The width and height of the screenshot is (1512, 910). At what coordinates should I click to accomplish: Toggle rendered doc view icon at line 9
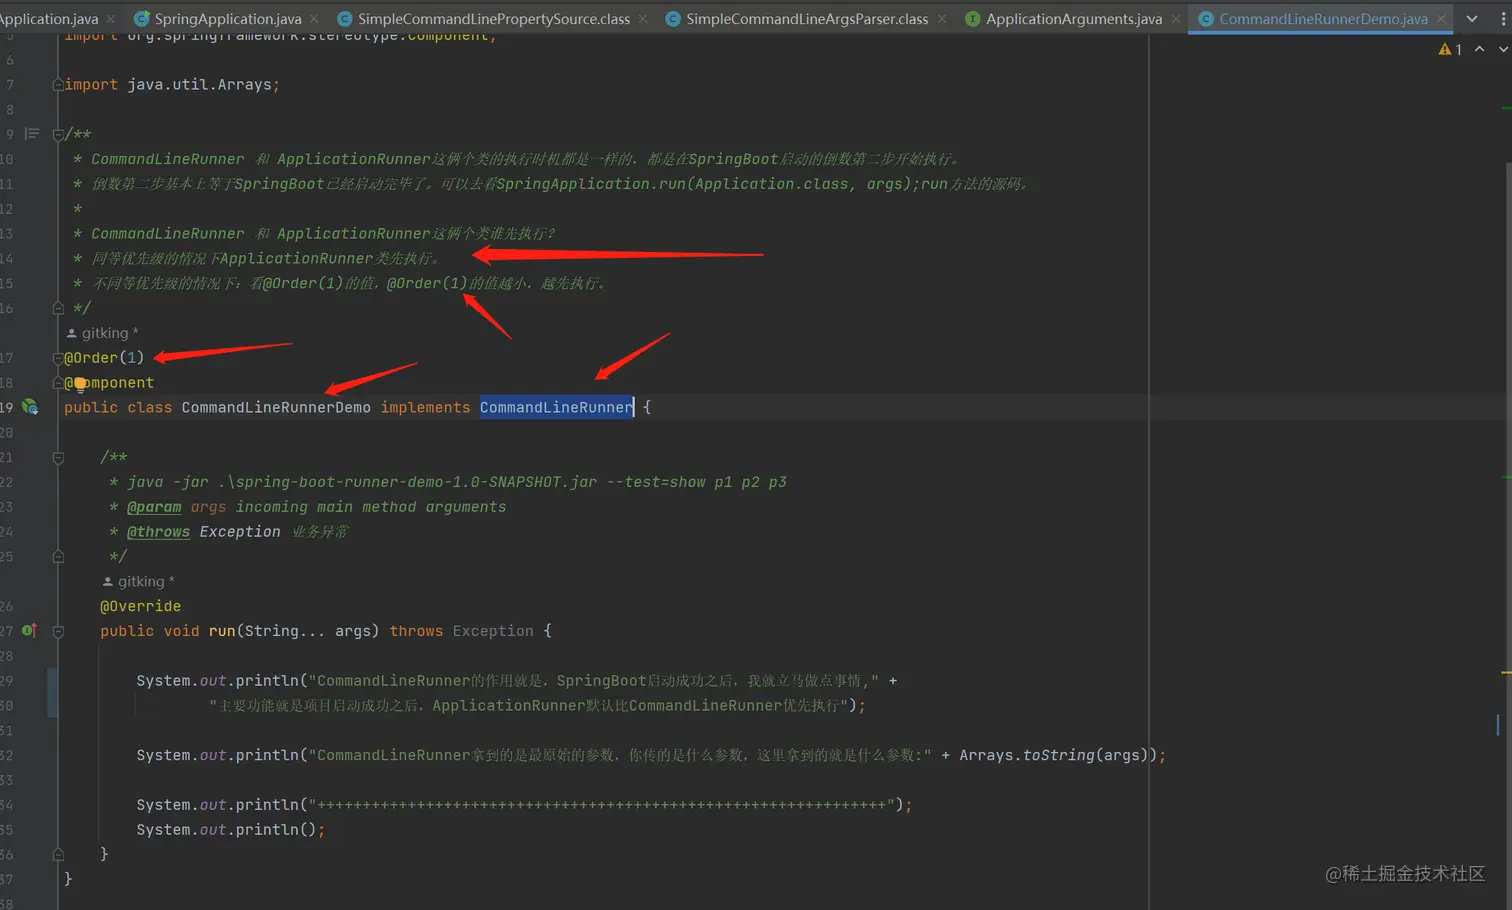32,134
